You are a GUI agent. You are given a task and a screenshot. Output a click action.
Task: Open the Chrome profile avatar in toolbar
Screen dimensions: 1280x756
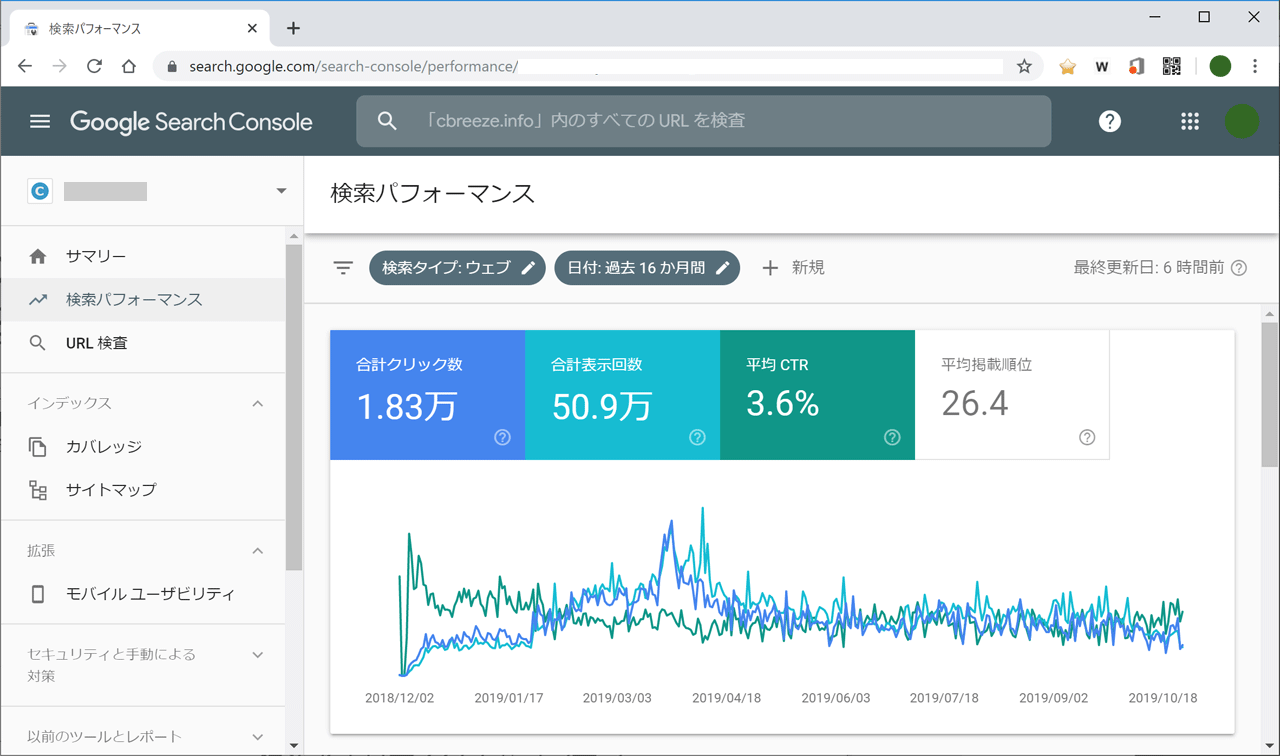click(x=1220, y=66)
